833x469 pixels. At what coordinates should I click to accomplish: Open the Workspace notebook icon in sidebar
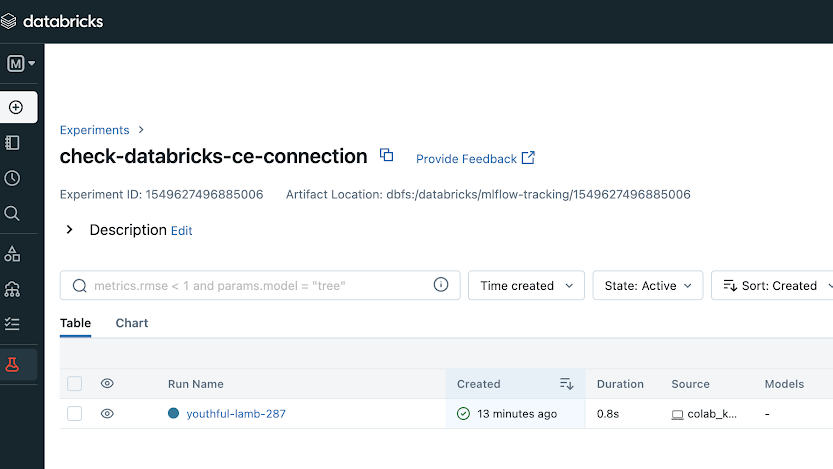(x=13, y=143)
